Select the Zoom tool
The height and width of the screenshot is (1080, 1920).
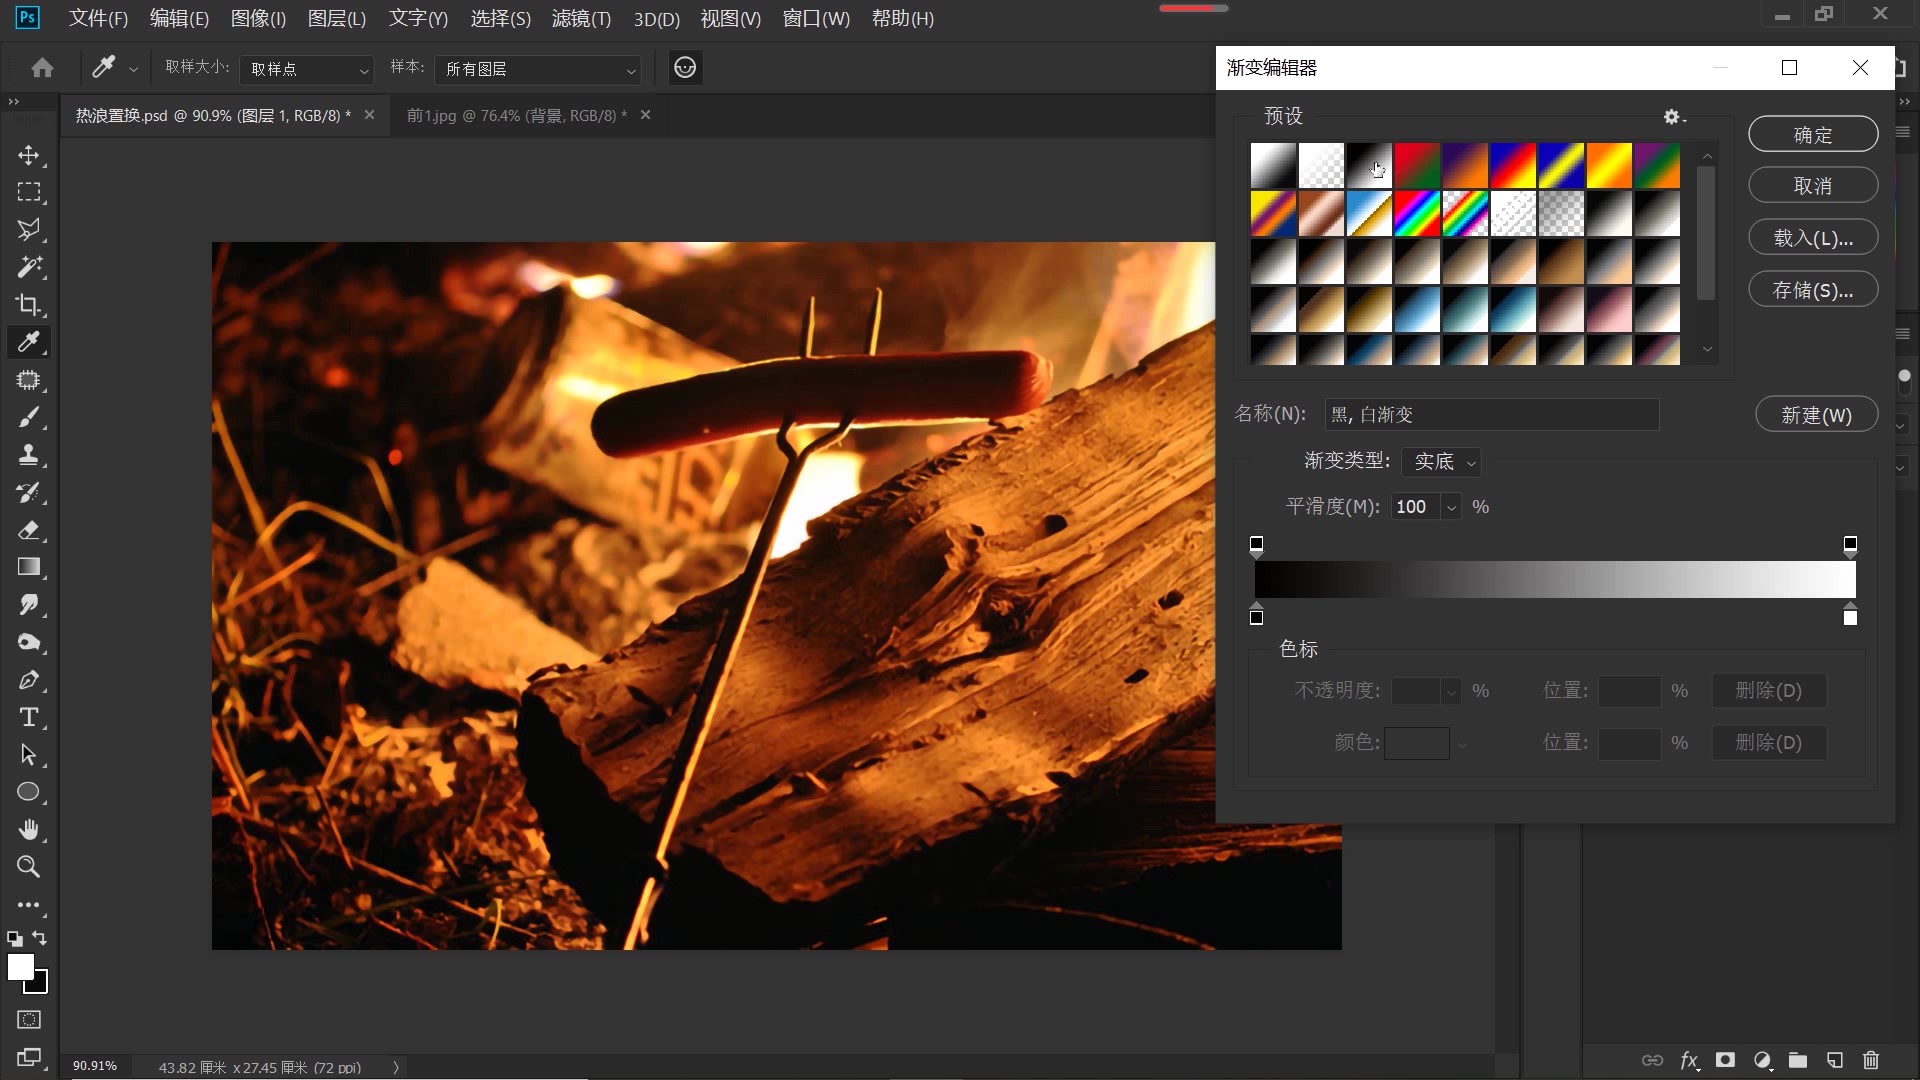click(x=28, y=867)
